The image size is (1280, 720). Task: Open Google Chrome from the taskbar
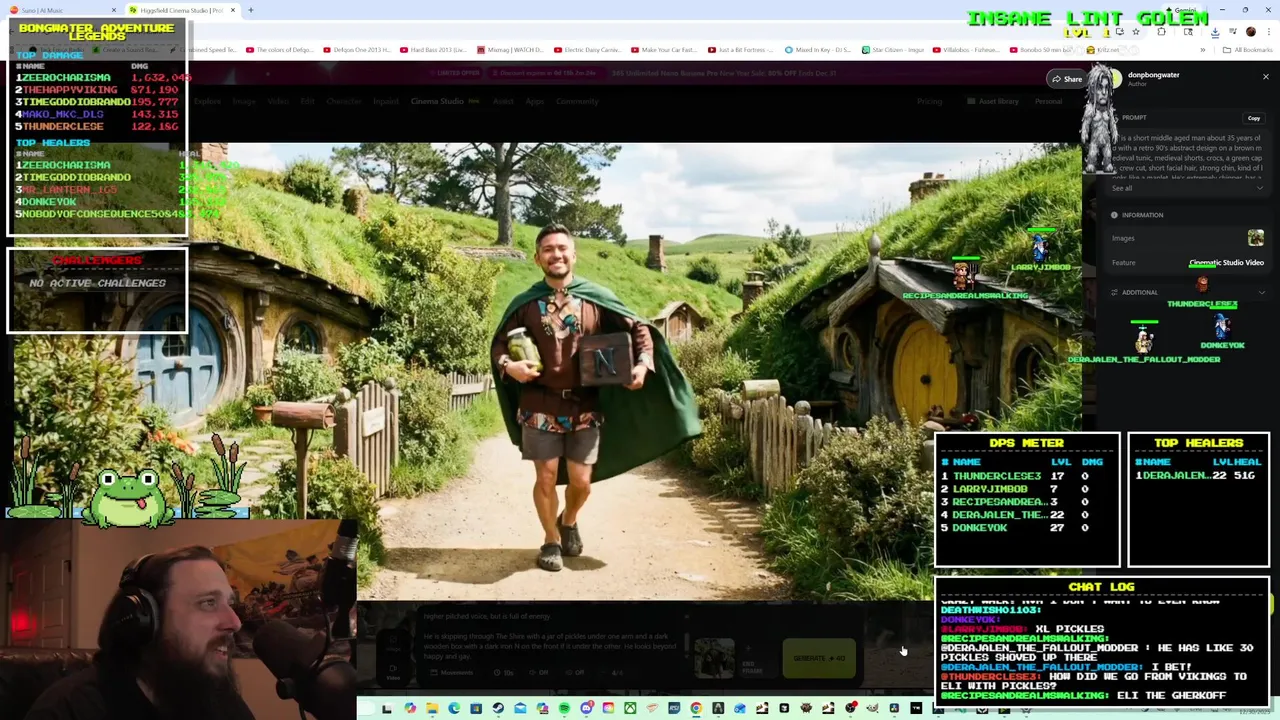tap(696, 709)
